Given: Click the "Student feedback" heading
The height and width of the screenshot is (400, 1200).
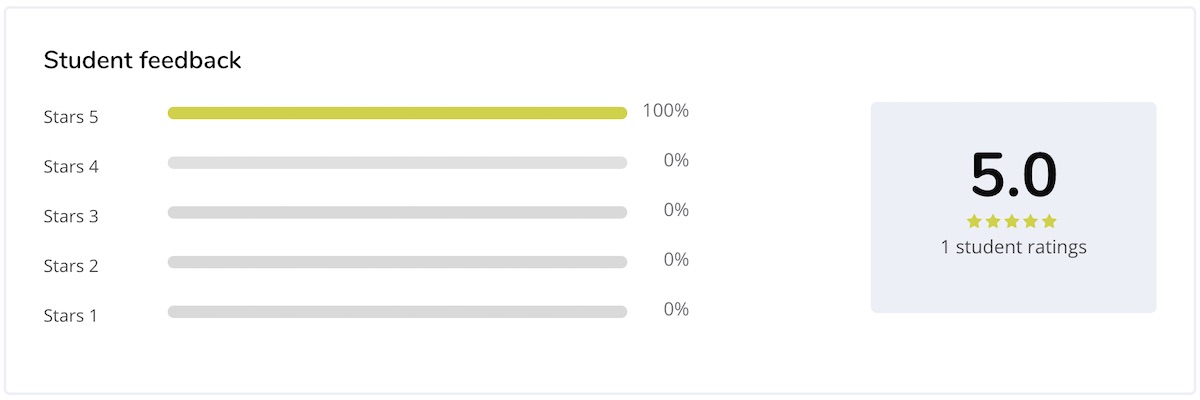Looking at the screenshot, I should pyautogui.click(x=142, y=61).
